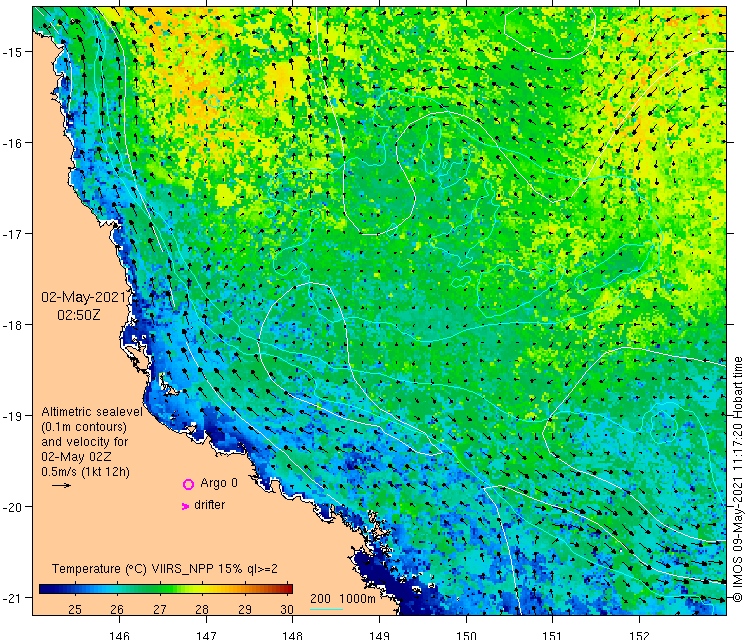Click the longitude axis label 146
The height and width of the screenshot is (640, 750).
point(119,635)
